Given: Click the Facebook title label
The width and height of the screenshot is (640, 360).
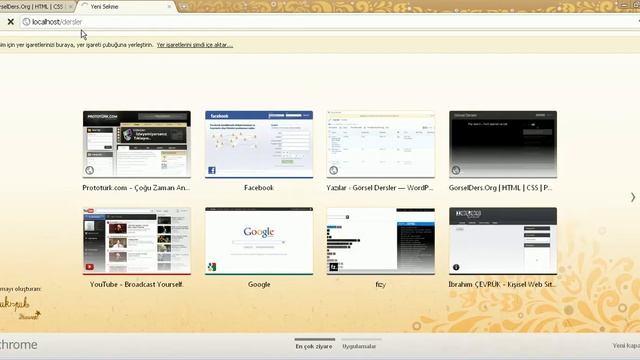Looking at the screenshot, I should coord(259,188).
